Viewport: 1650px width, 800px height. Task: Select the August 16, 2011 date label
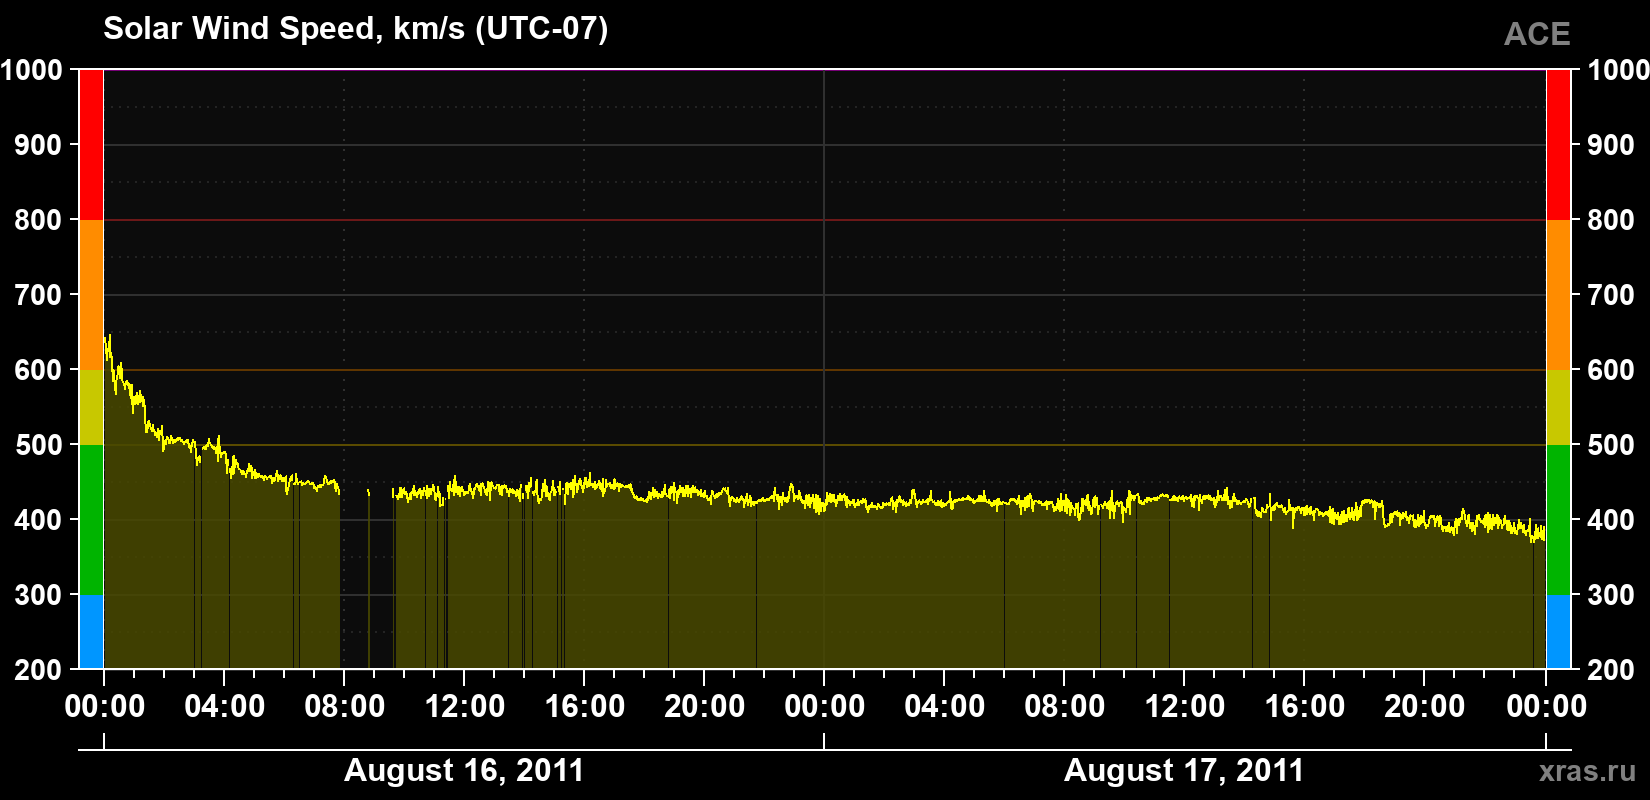point(464,770)
